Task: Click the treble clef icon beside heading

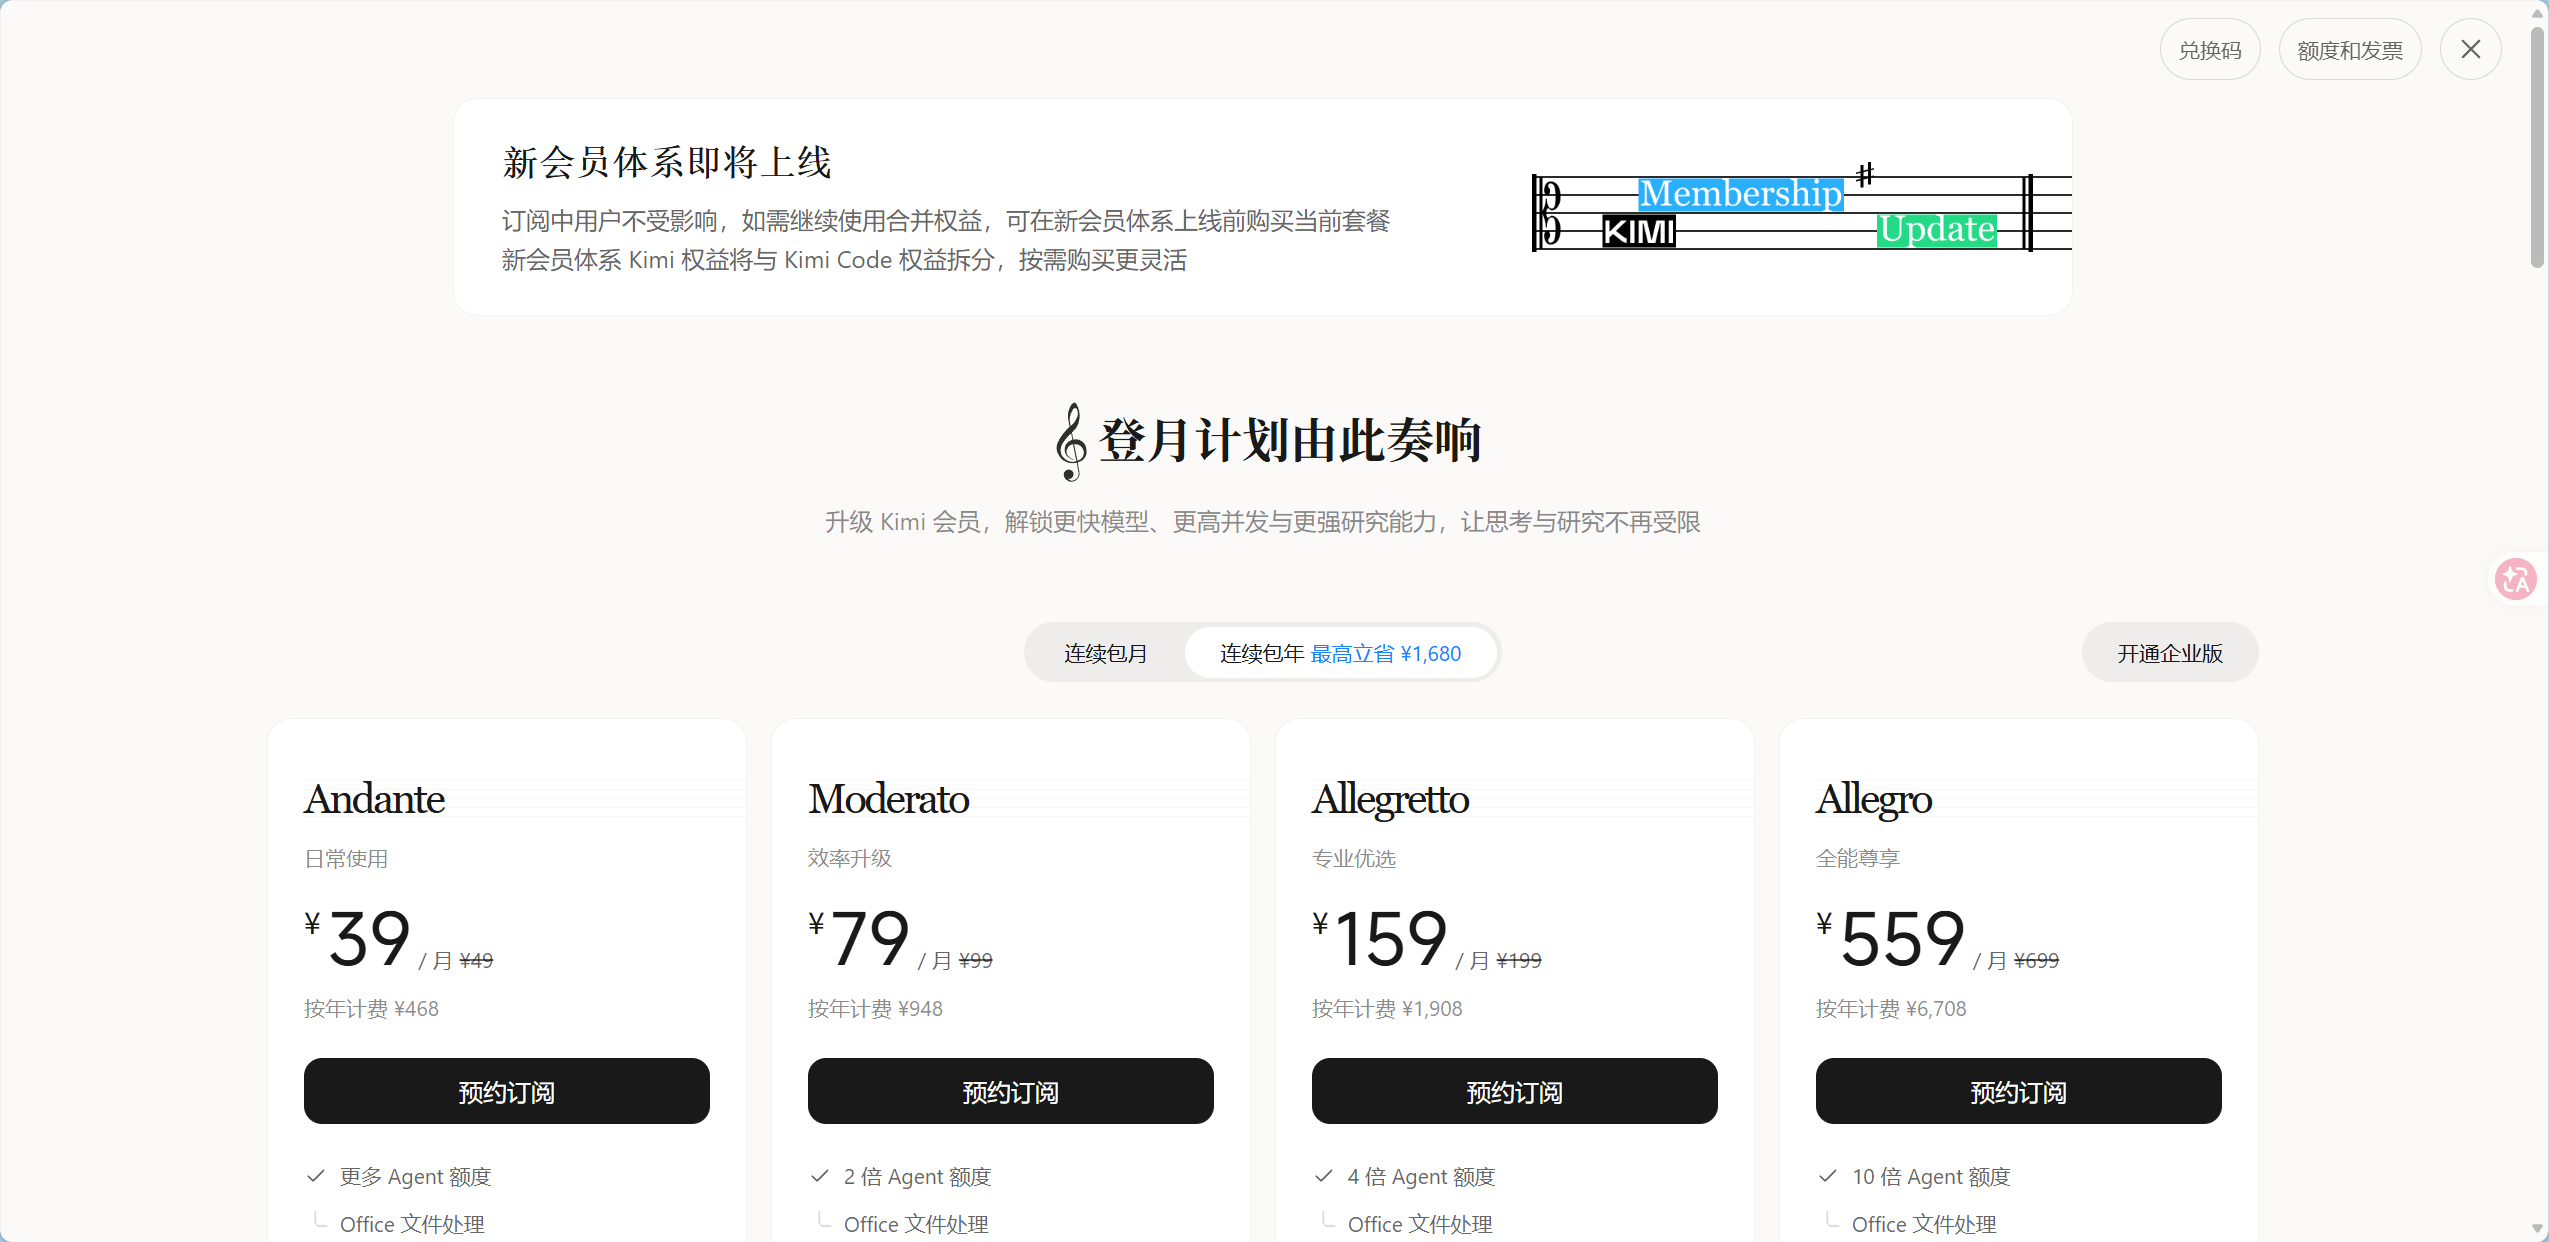Action: pyautogui.click(x=1071, y=442)
